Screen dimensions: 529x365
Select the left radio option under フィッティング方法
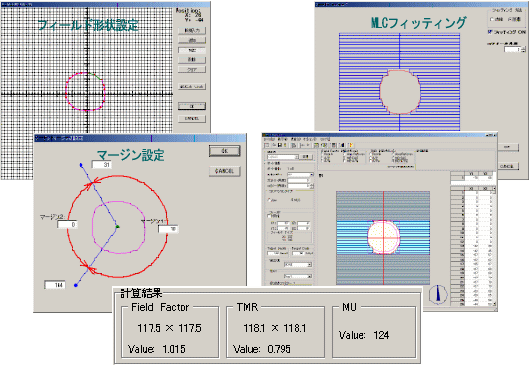click(x=492, y=20)
